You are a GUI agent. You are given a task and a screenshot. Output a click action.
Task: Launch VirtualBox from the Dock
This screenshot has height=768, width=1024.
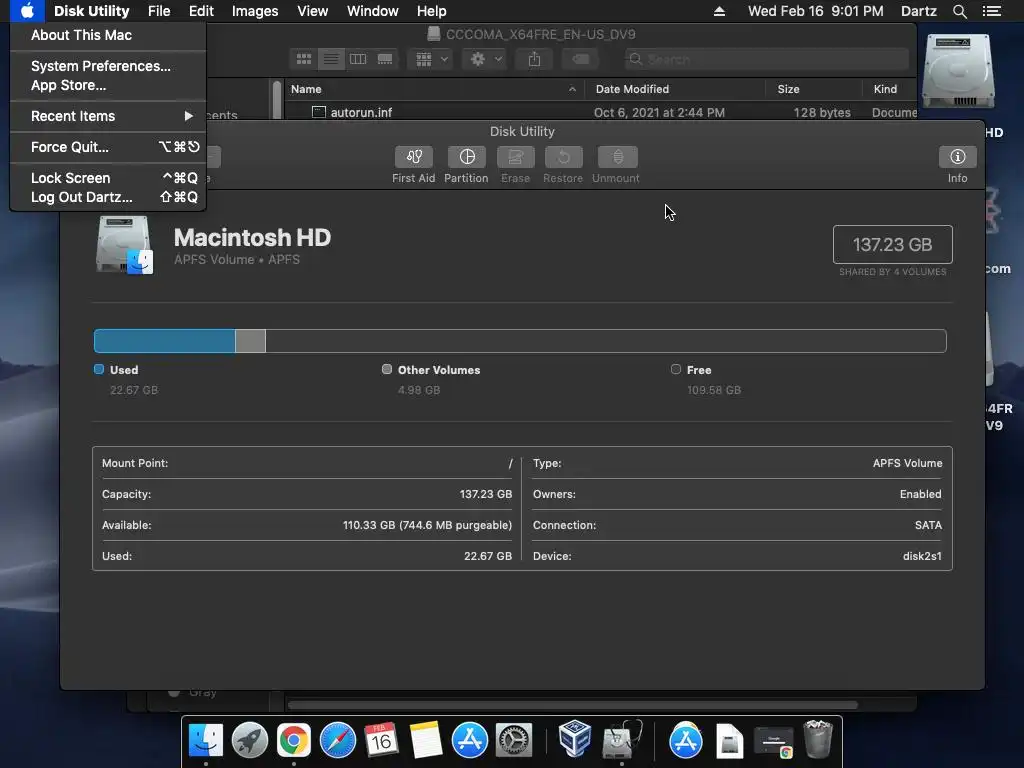click(575, 739)
